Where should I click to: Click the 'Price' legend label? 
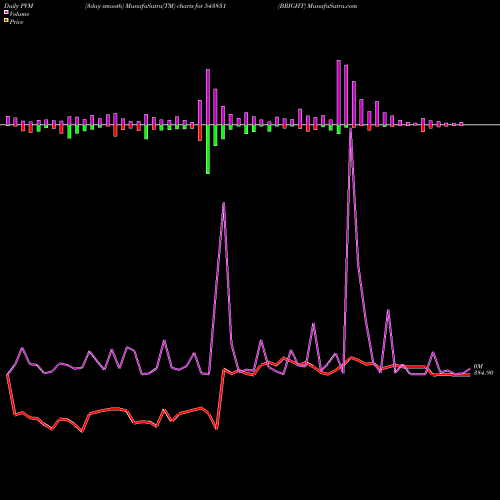tap(16, 22)
